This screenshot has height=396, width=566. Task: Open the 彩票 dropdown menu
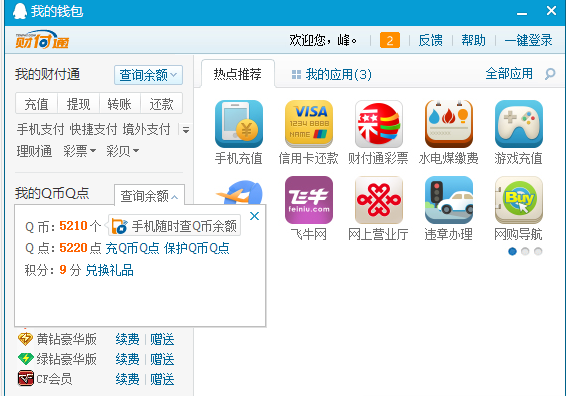(x=79, y=151)
